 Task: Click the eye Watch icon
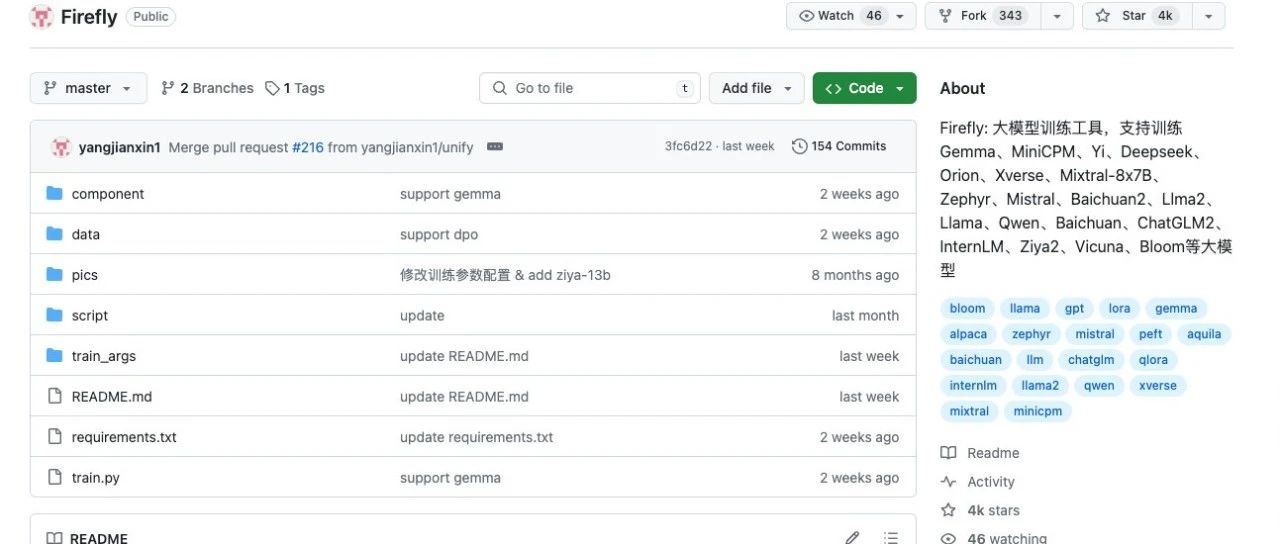coord(806,16)
